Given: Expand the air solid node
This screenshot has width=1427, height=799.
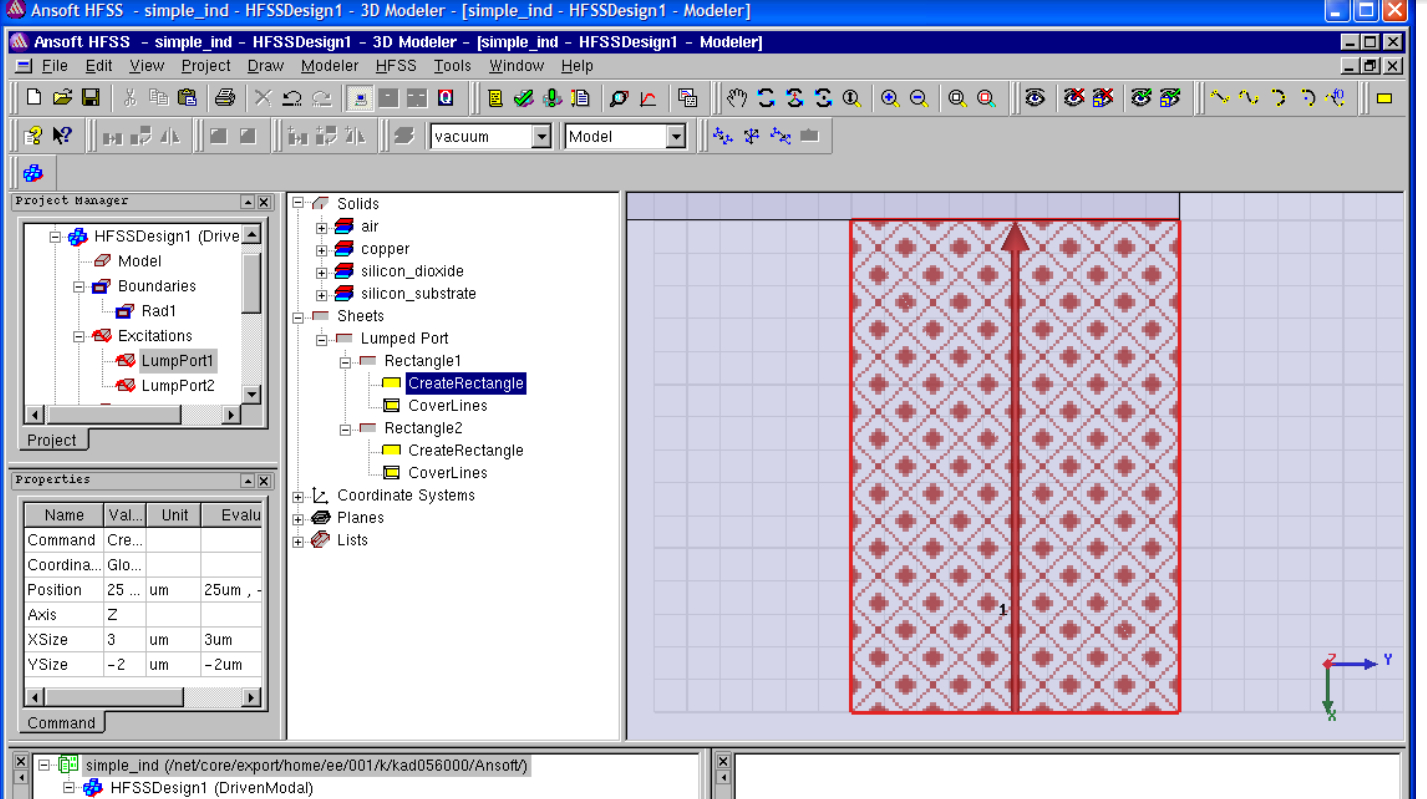Looking at the screenshot, I should pos(322,227).
